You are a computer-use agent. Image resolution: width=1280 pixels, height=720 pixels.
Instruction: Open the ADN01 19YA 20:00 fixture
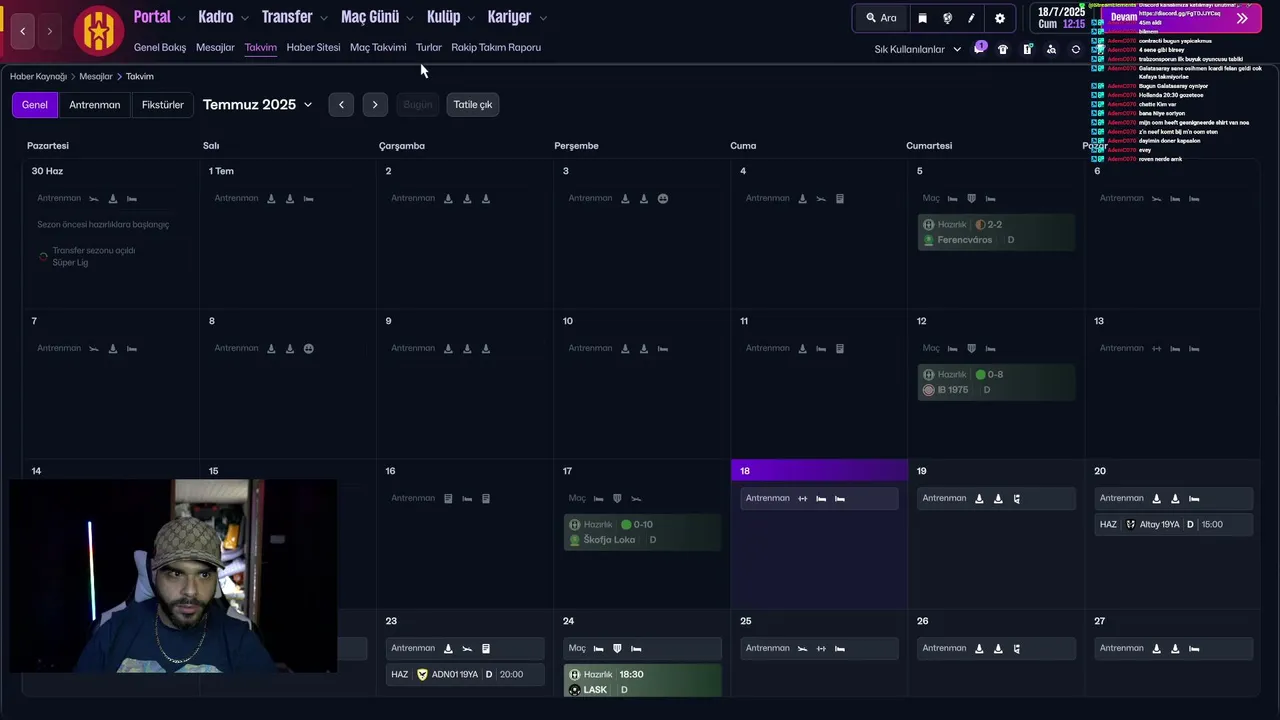(x=465, y=674)
